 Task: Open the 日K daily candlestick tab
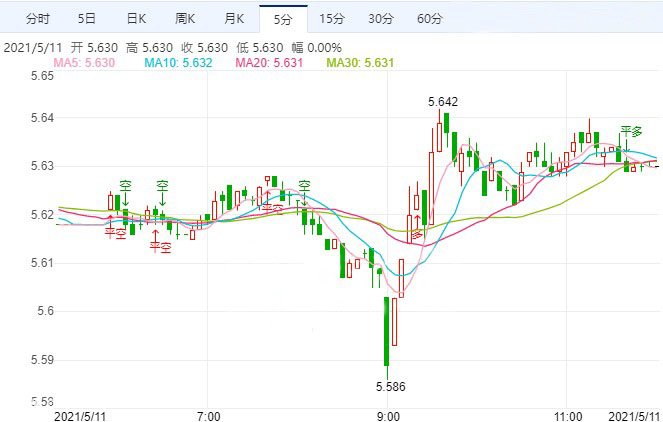click(137, 19)
